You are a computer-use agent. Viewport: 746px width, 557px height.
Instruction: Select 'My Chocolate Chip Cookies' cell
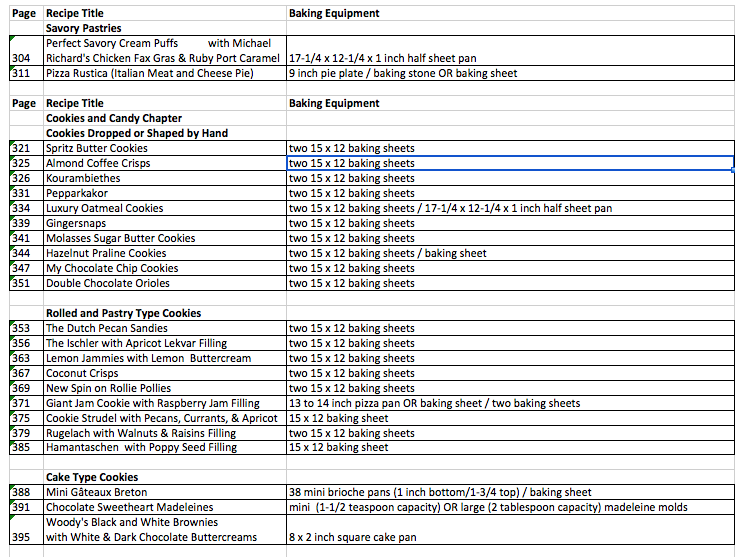[165, 268]
